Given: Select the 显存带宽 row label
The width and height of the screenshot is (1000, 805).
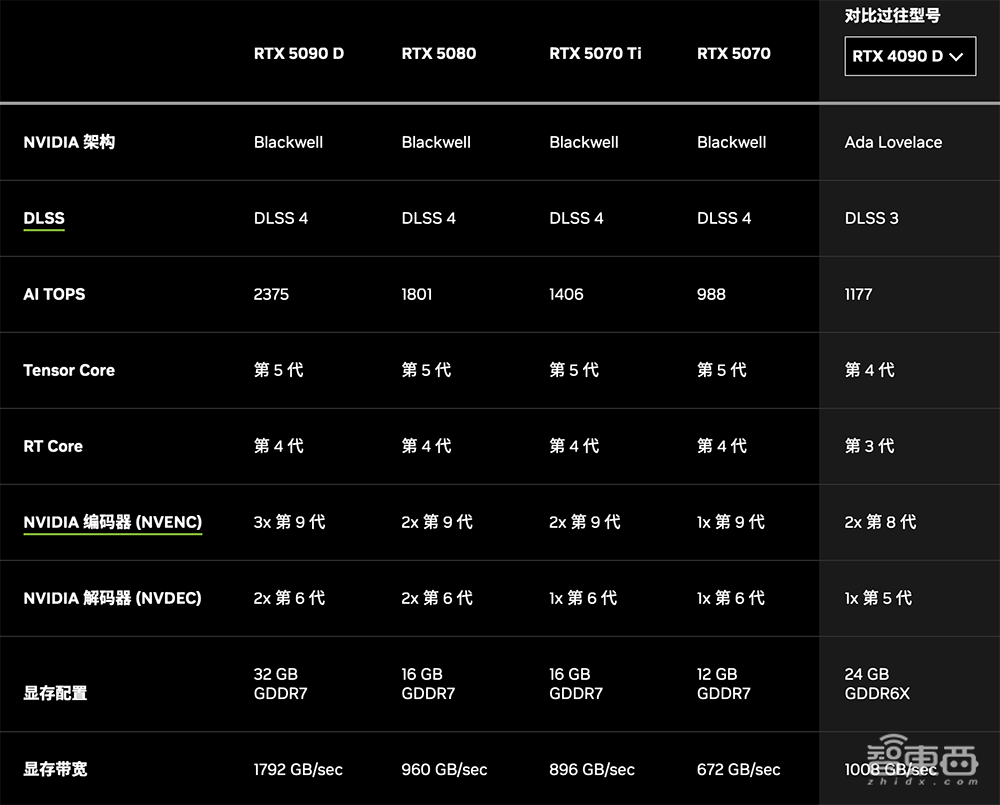Looking at the screenshot, I should click(55, 769).
